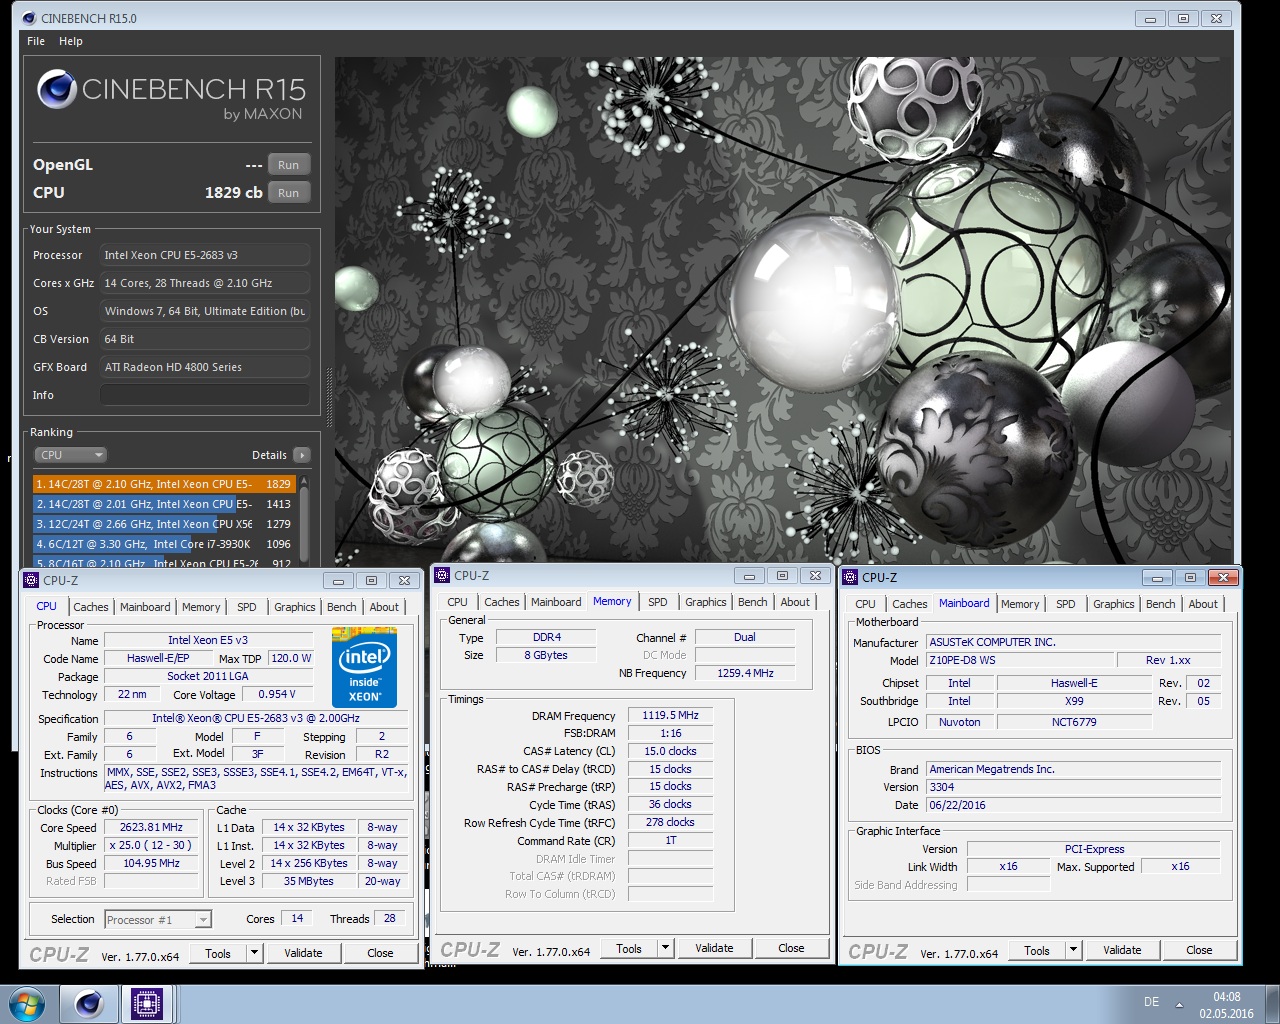Click Validate in left CPU-Z window

pyautogui.click(x=303, y=954)
